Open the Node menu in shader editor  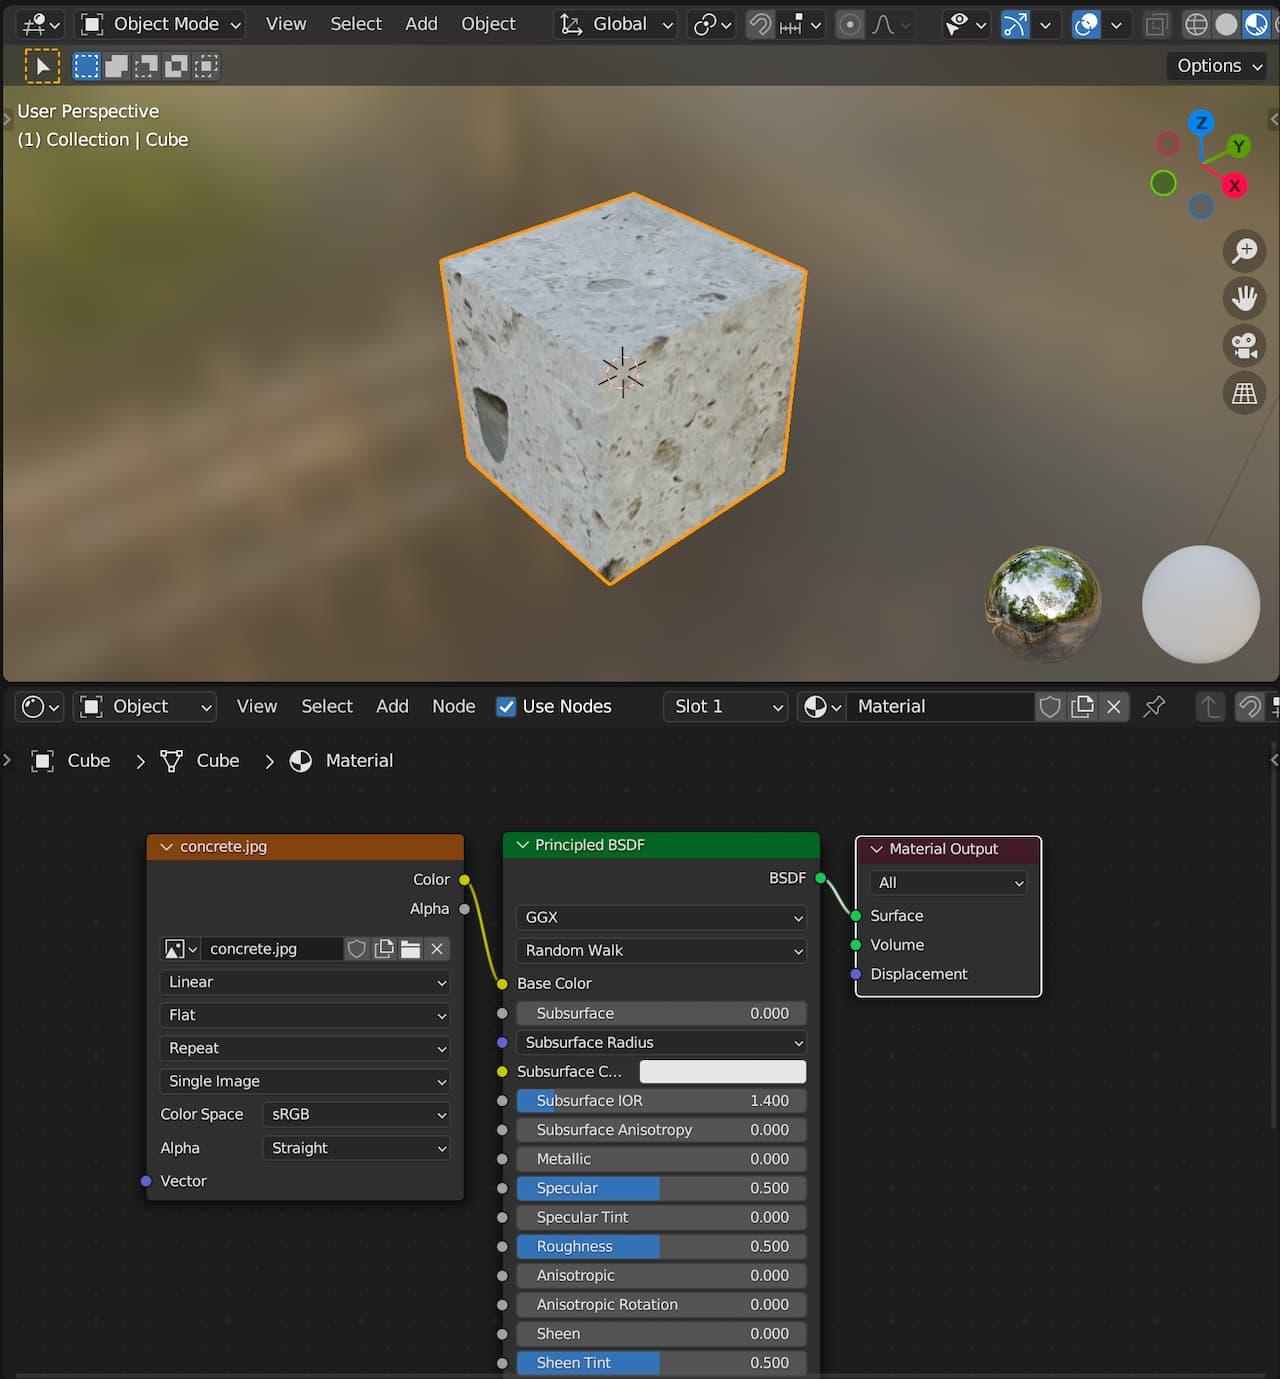(453, 707)
